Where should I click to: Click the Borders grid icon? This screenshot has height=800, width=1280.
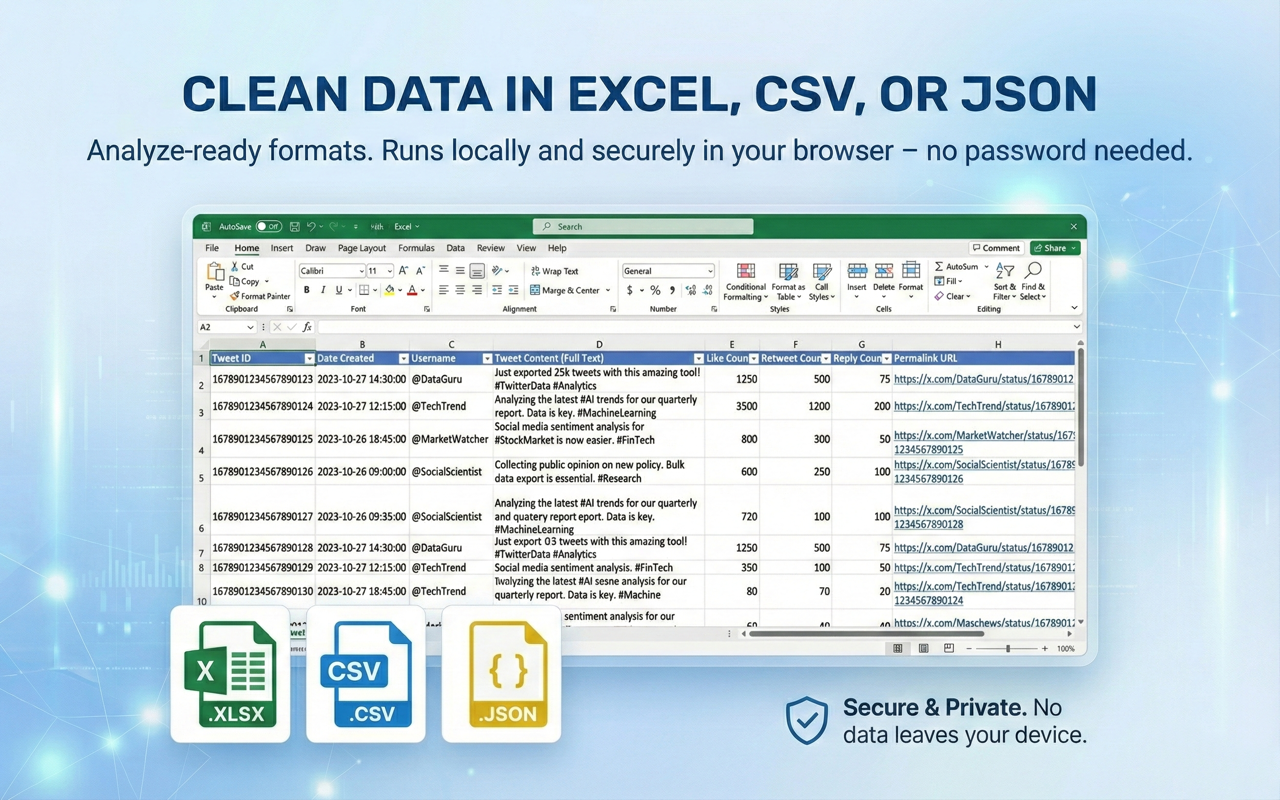point(362,290)
